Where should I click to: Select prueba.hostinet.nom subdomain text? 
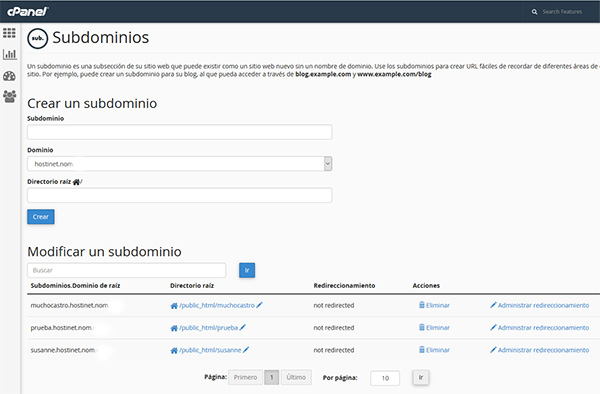tap(62, 328)
